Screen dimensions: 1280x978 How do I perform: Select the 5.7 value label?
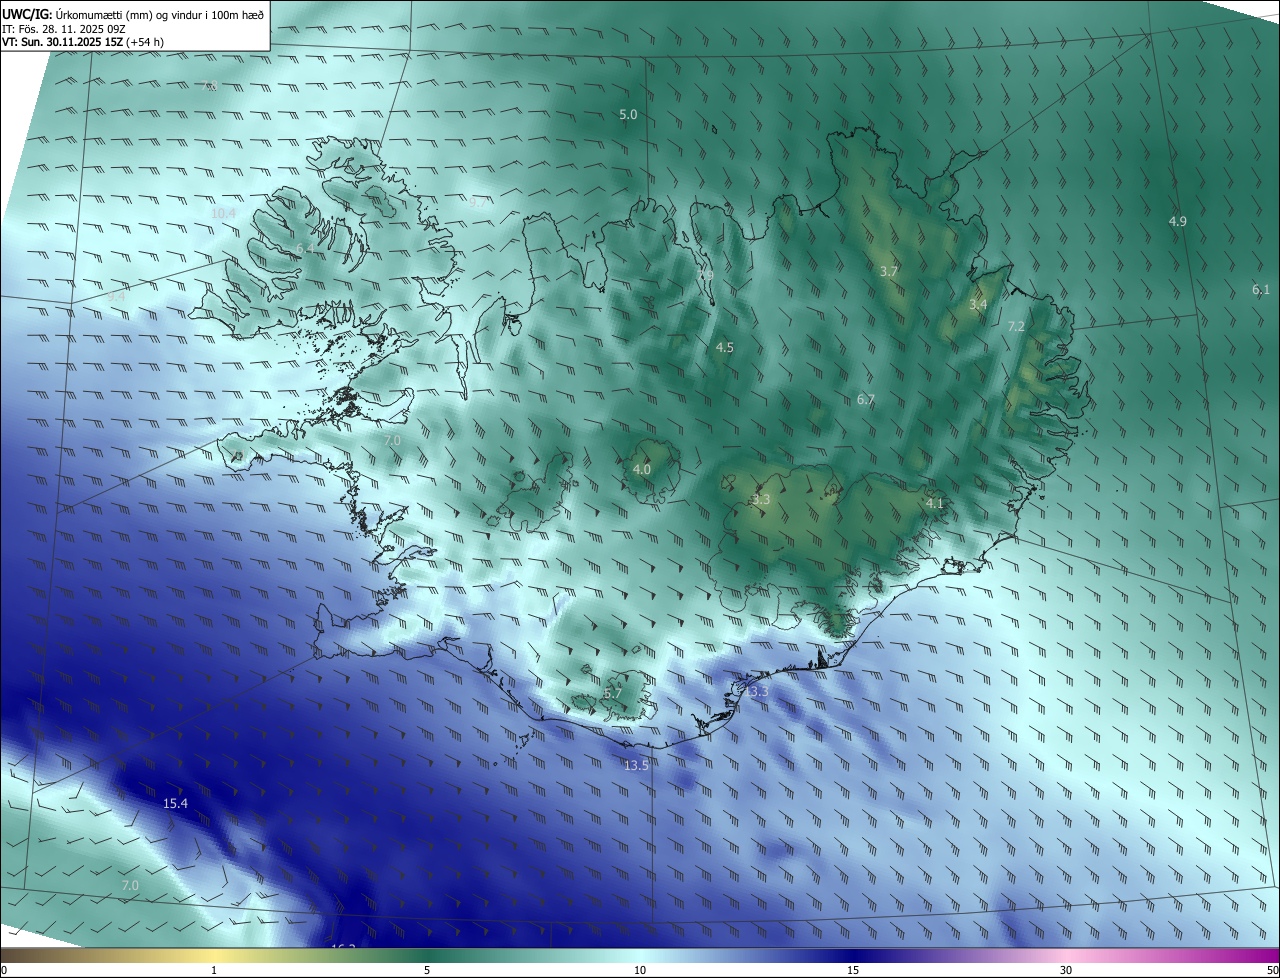613,693
